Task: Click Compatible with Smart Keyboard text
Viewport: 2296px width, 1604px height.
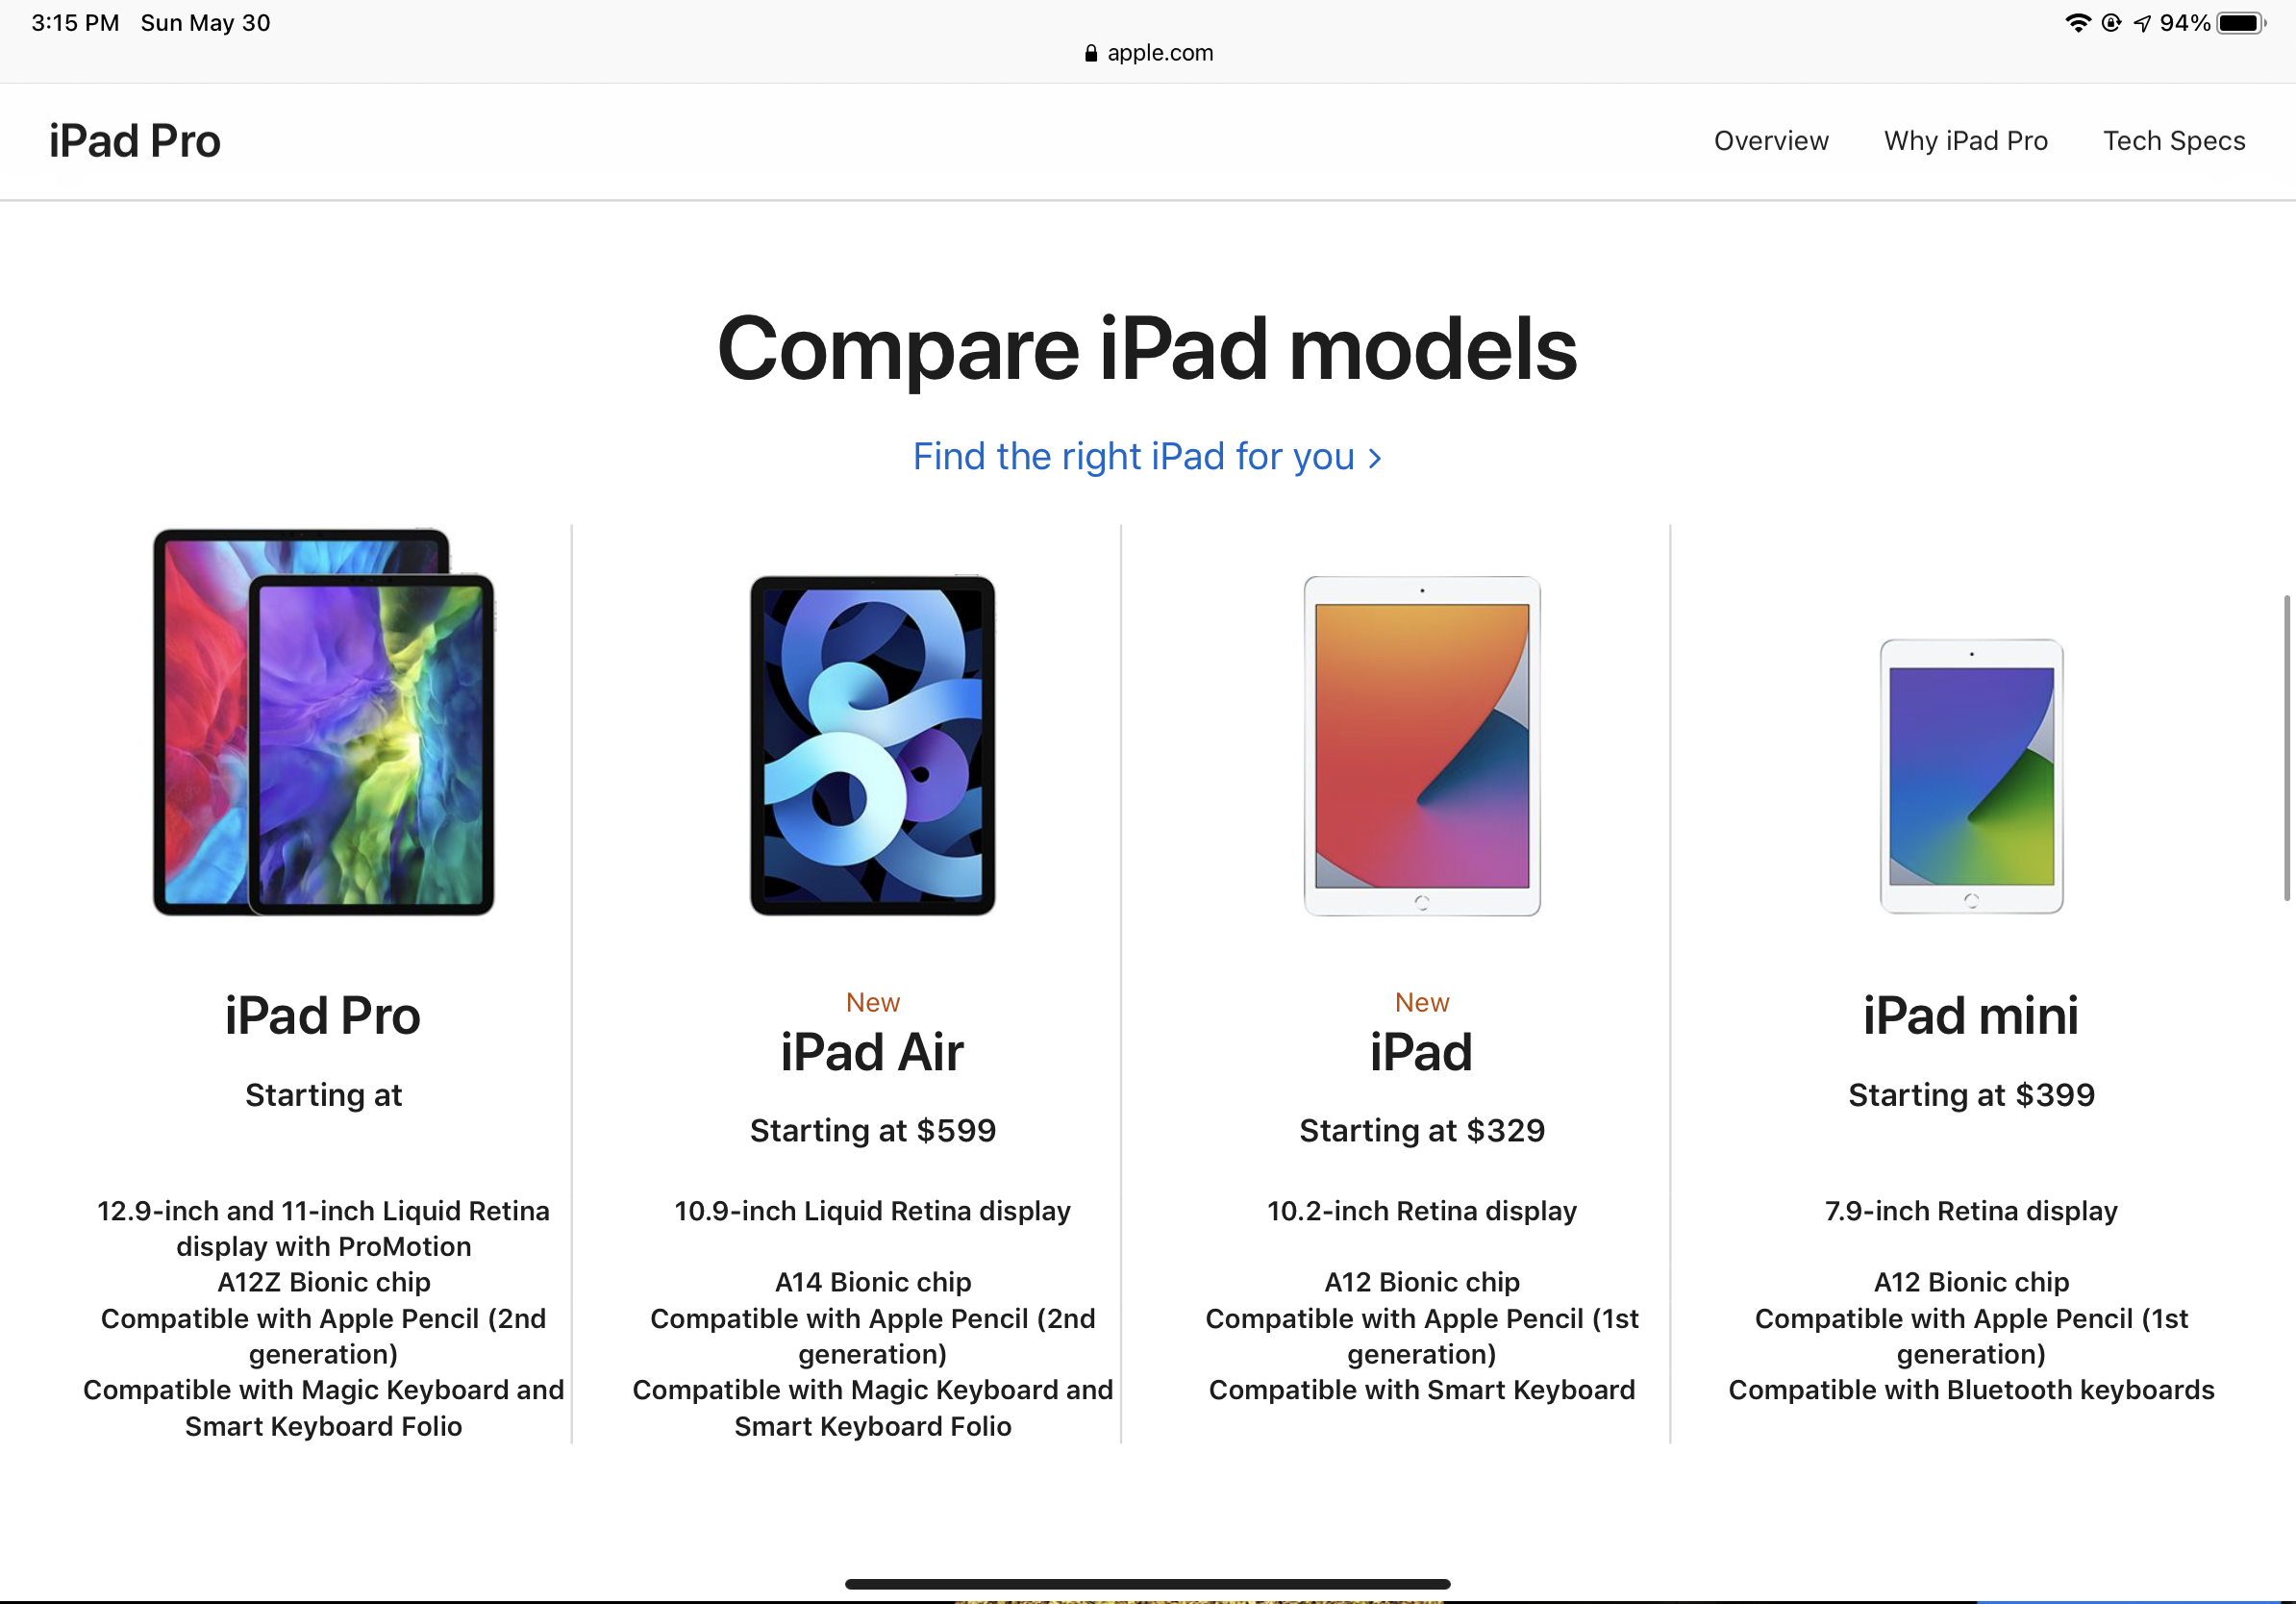Action: (1422, 1390)
